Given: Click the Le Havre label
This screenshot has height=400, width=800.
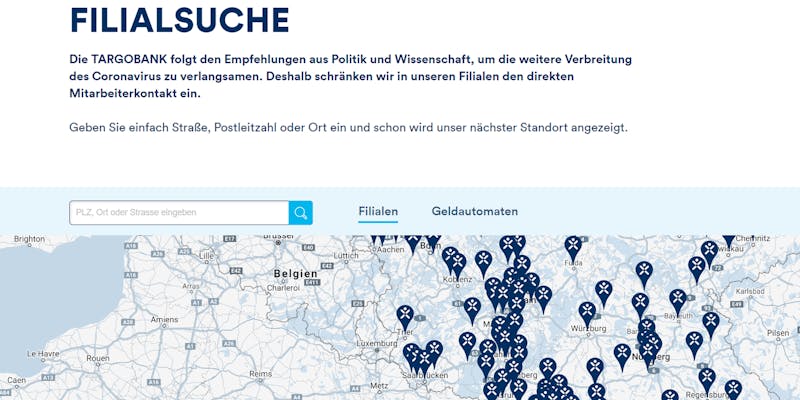Looking at the screenshot, I should (x=44, y=353).
